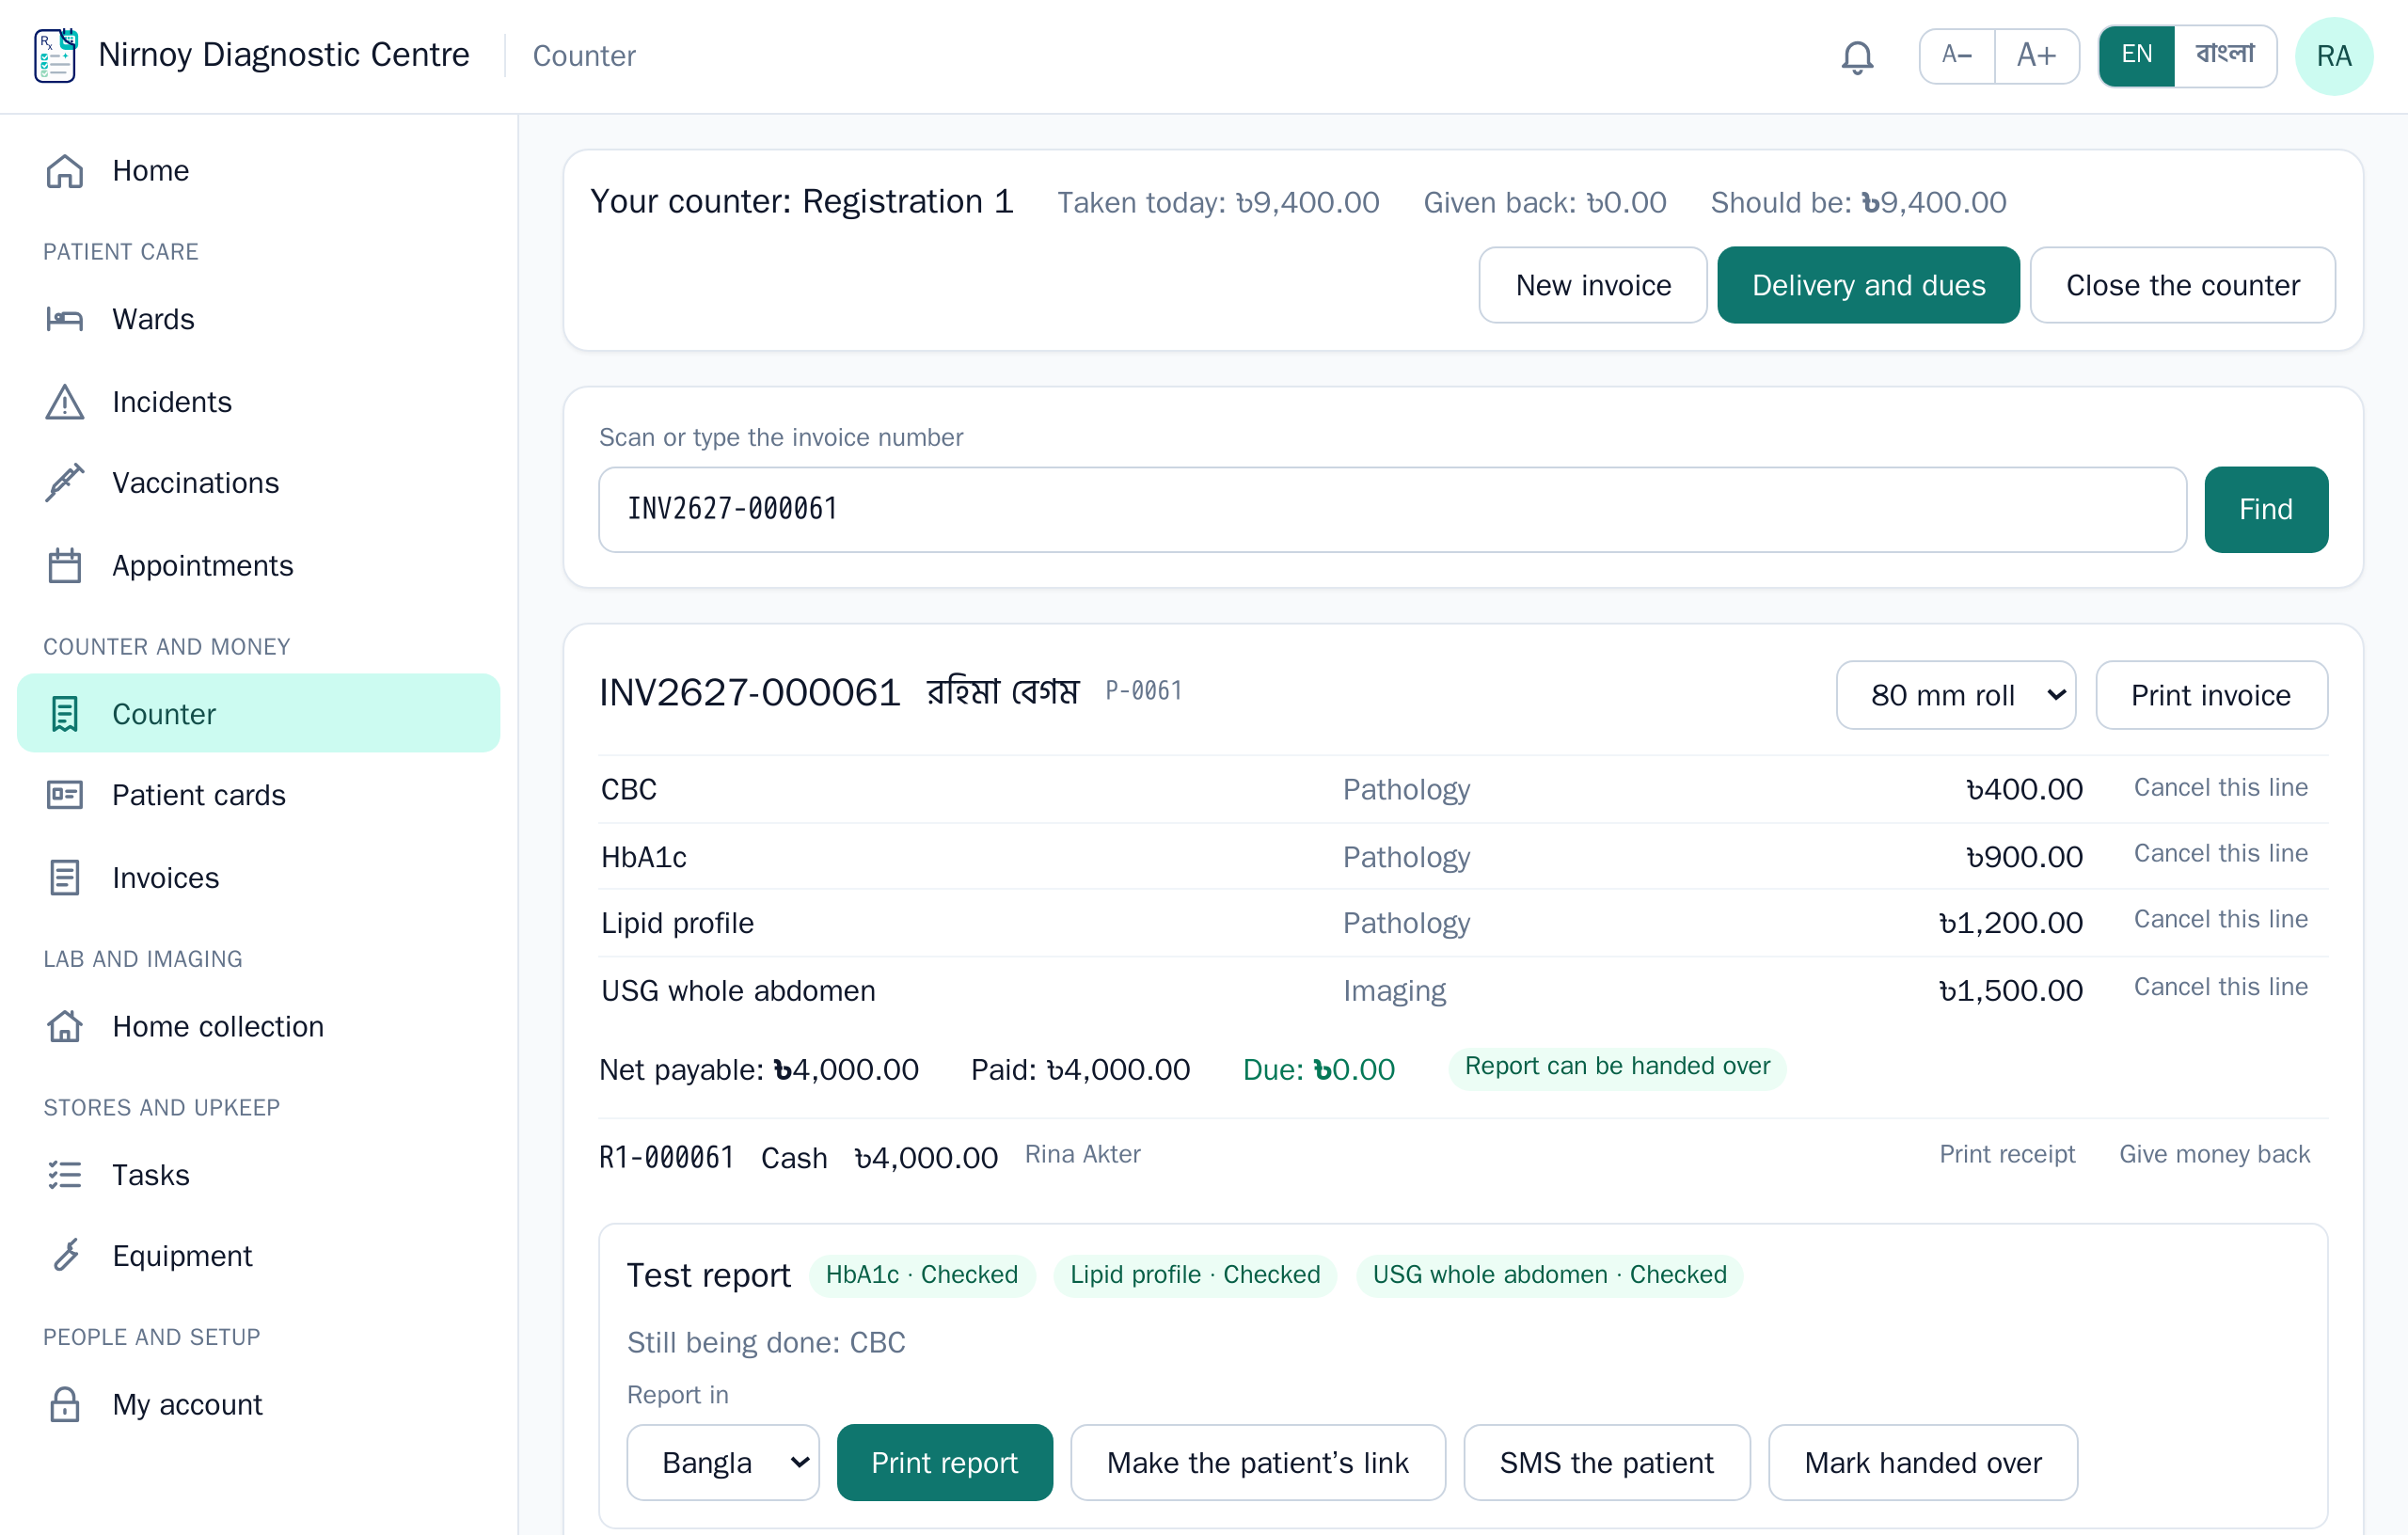Image resolution: width=2408 pixels, height=1535 pixels.
Task: Open Wards from the sidebar menu
Action: click(x=259, y=319)
